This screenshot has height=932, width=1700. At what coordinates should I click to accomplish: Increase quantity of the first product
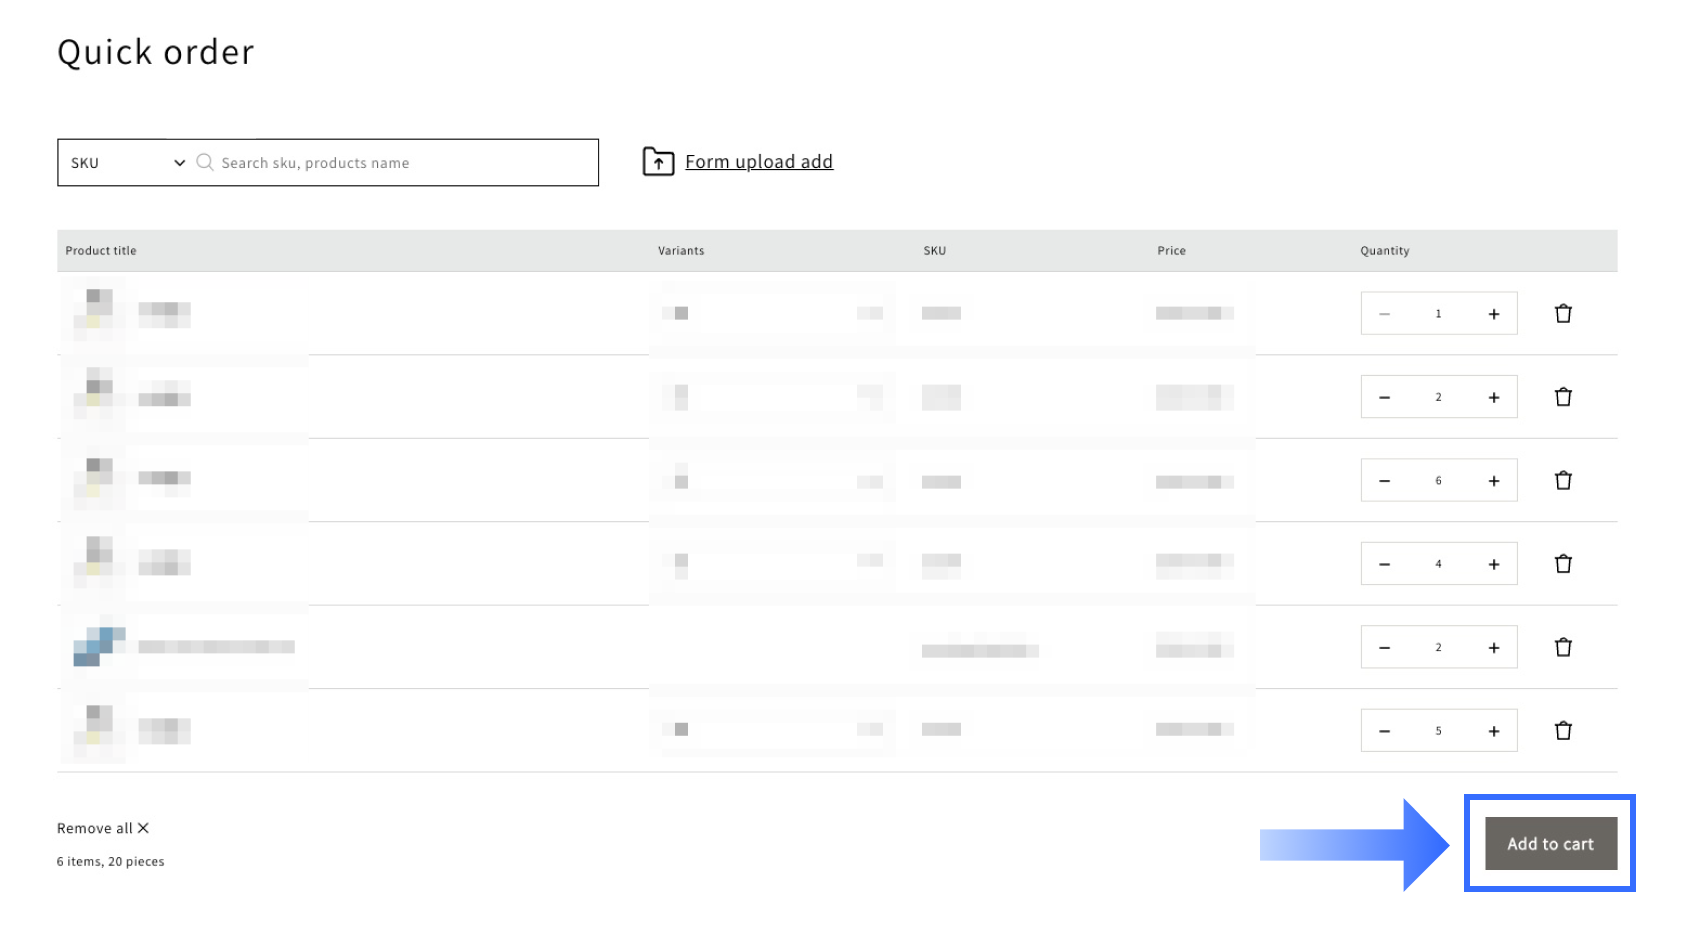pyautogui.click(x=1494, y=314)
